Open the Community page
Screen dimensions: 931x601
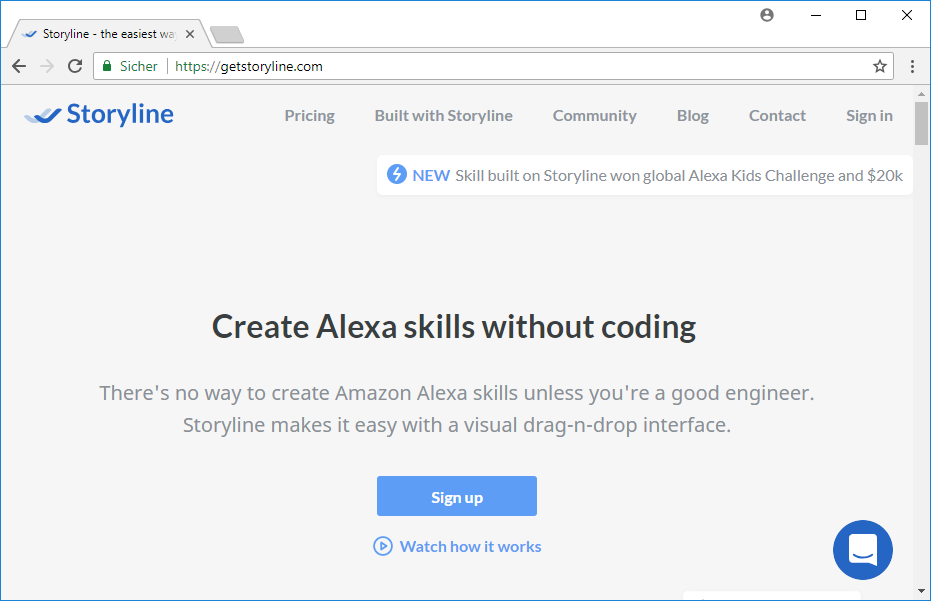click(x=594, y=116)
